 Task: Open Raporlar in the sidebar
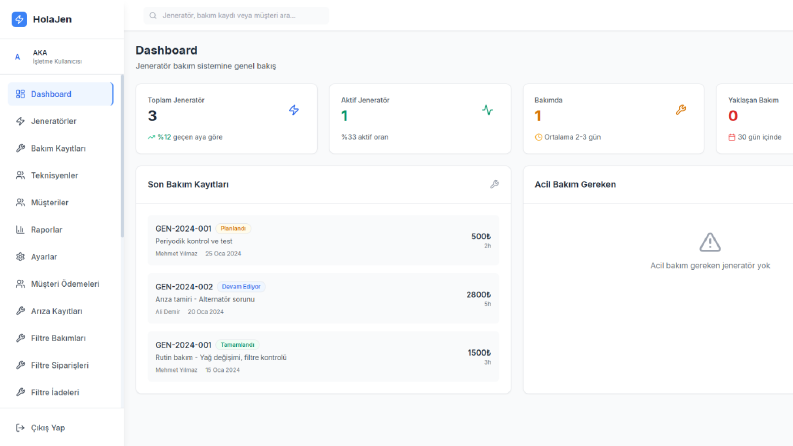pos(60,230)
